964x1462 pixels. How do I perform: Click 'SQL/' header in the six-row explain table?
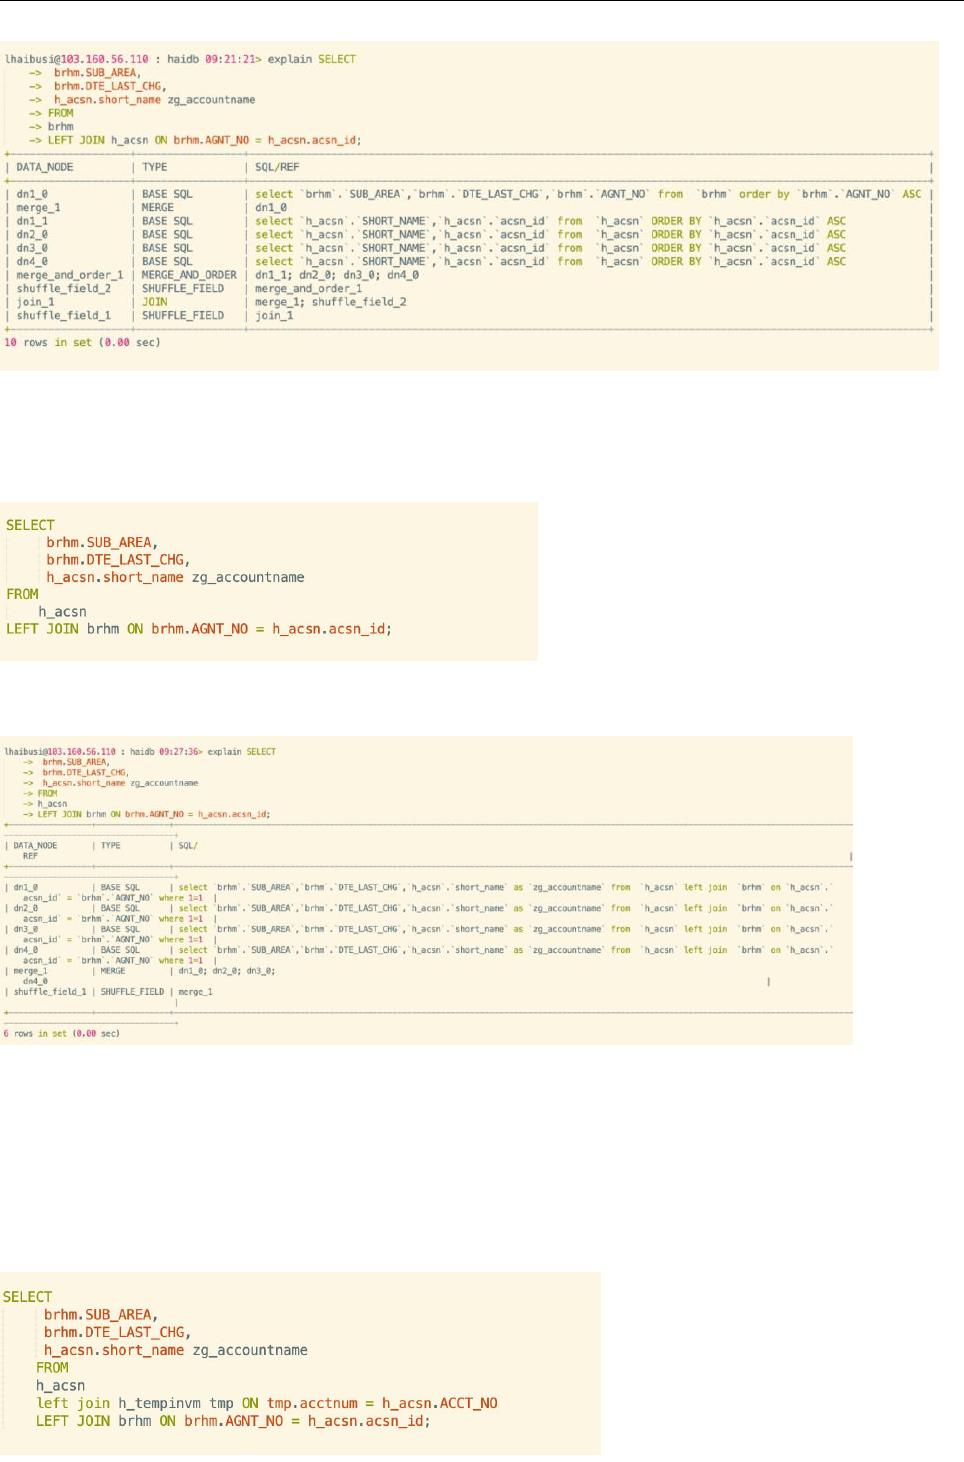[188, 846]
